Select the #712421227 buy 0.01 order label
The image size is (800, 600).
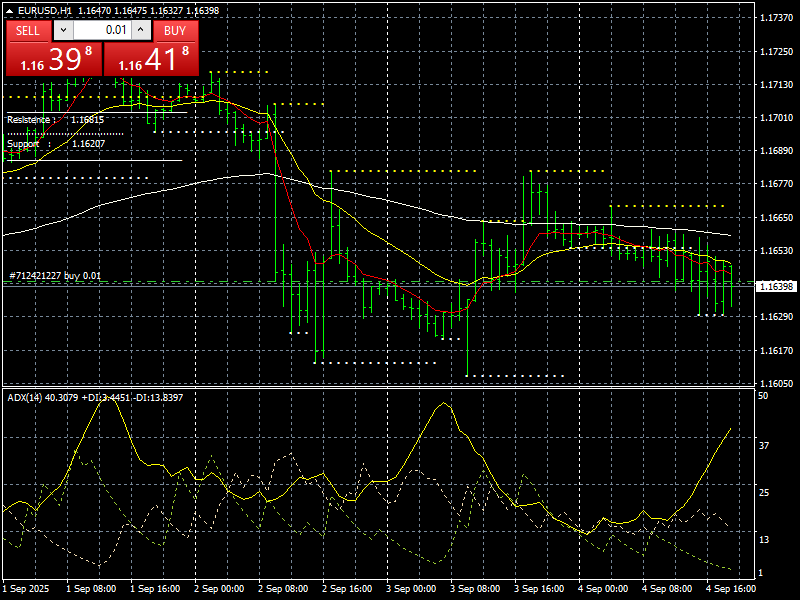(x=55, y=276)
